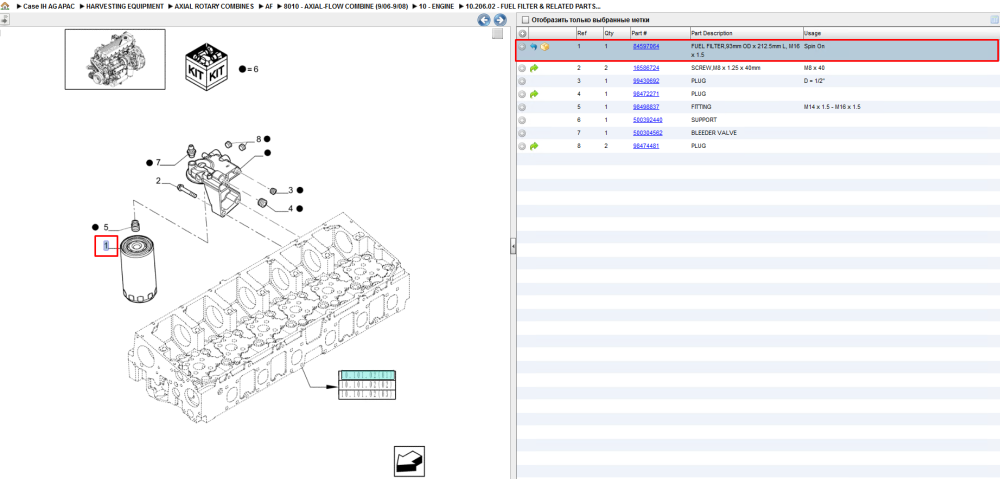Open part number 500304562 link
The width and height of the screenshot is (1000, 479).
[648, 133]
